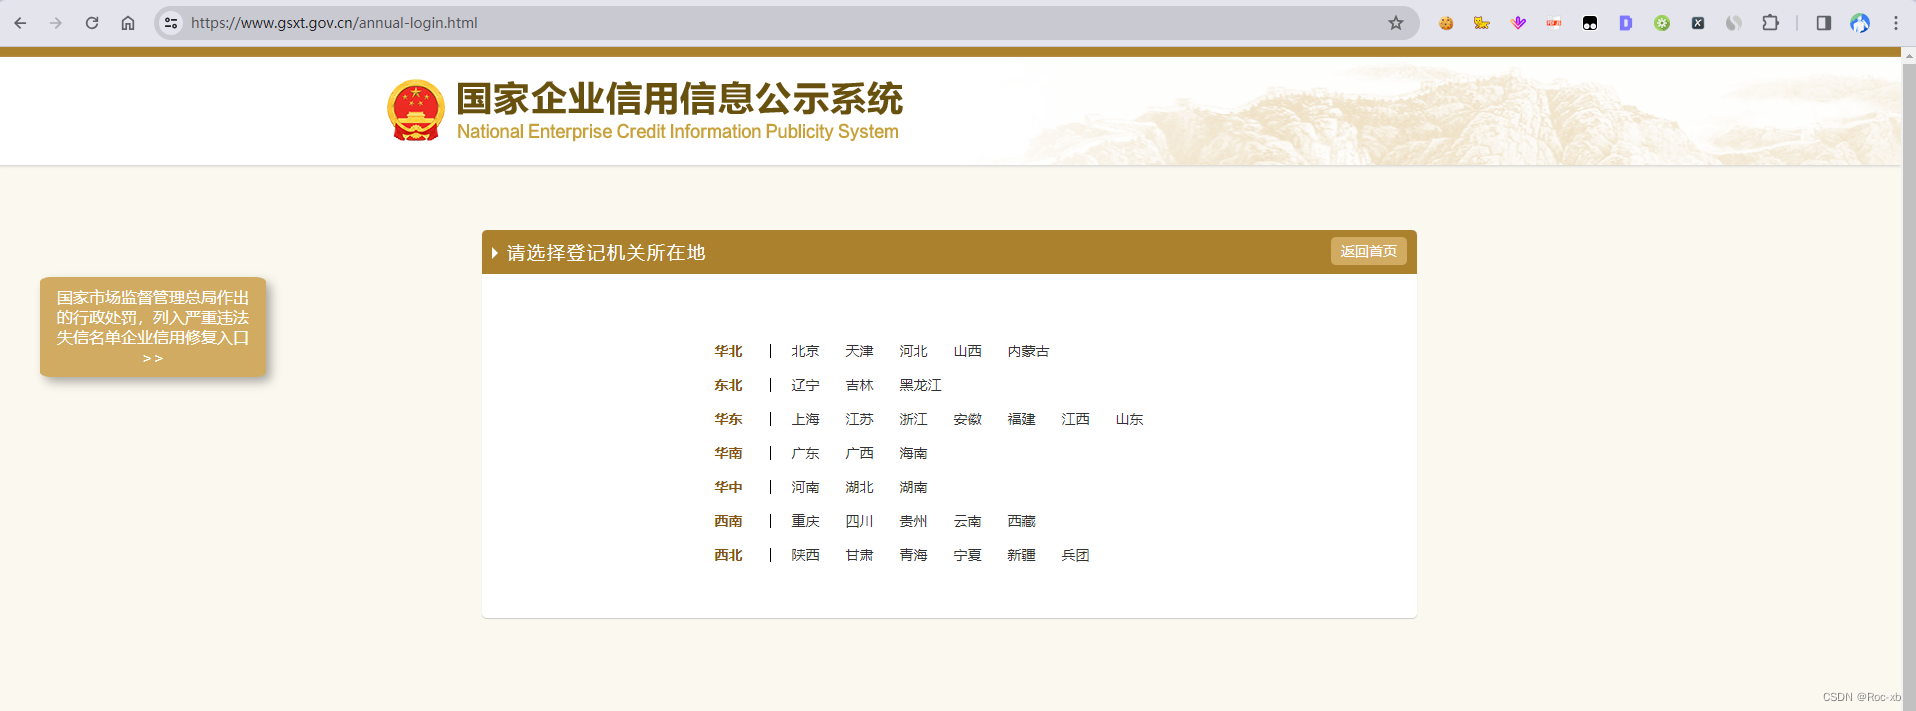Choose 湖南 province
This screenshot has height=711, width=1916.
point(913,487)
